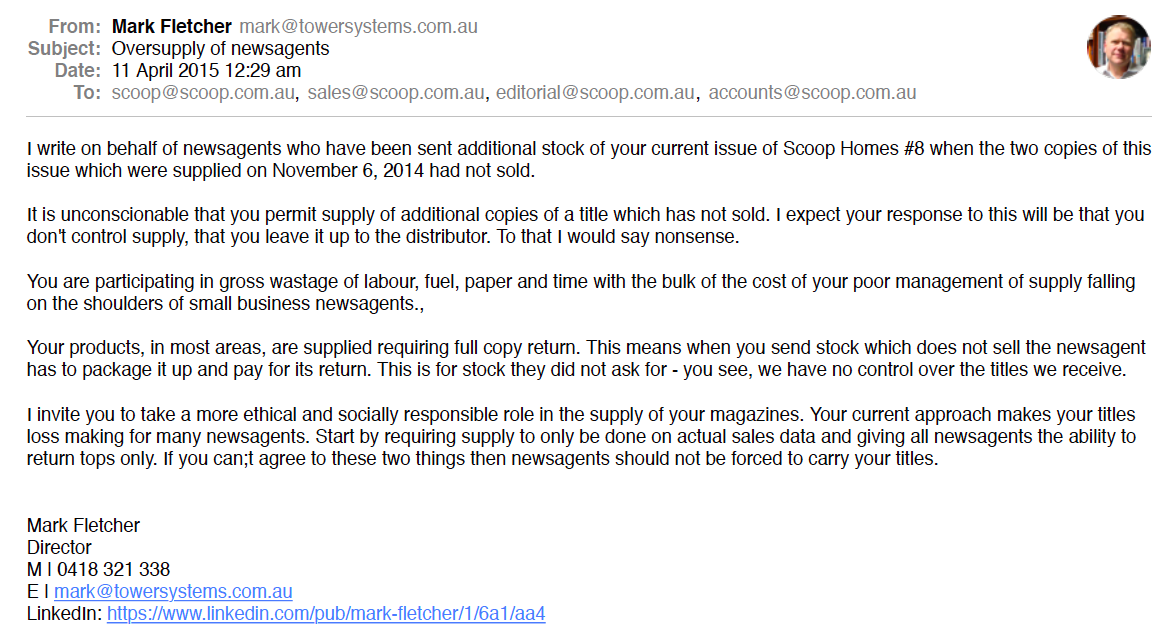Click the editorial@scoop.com.au recipient address

click(595, 93)
